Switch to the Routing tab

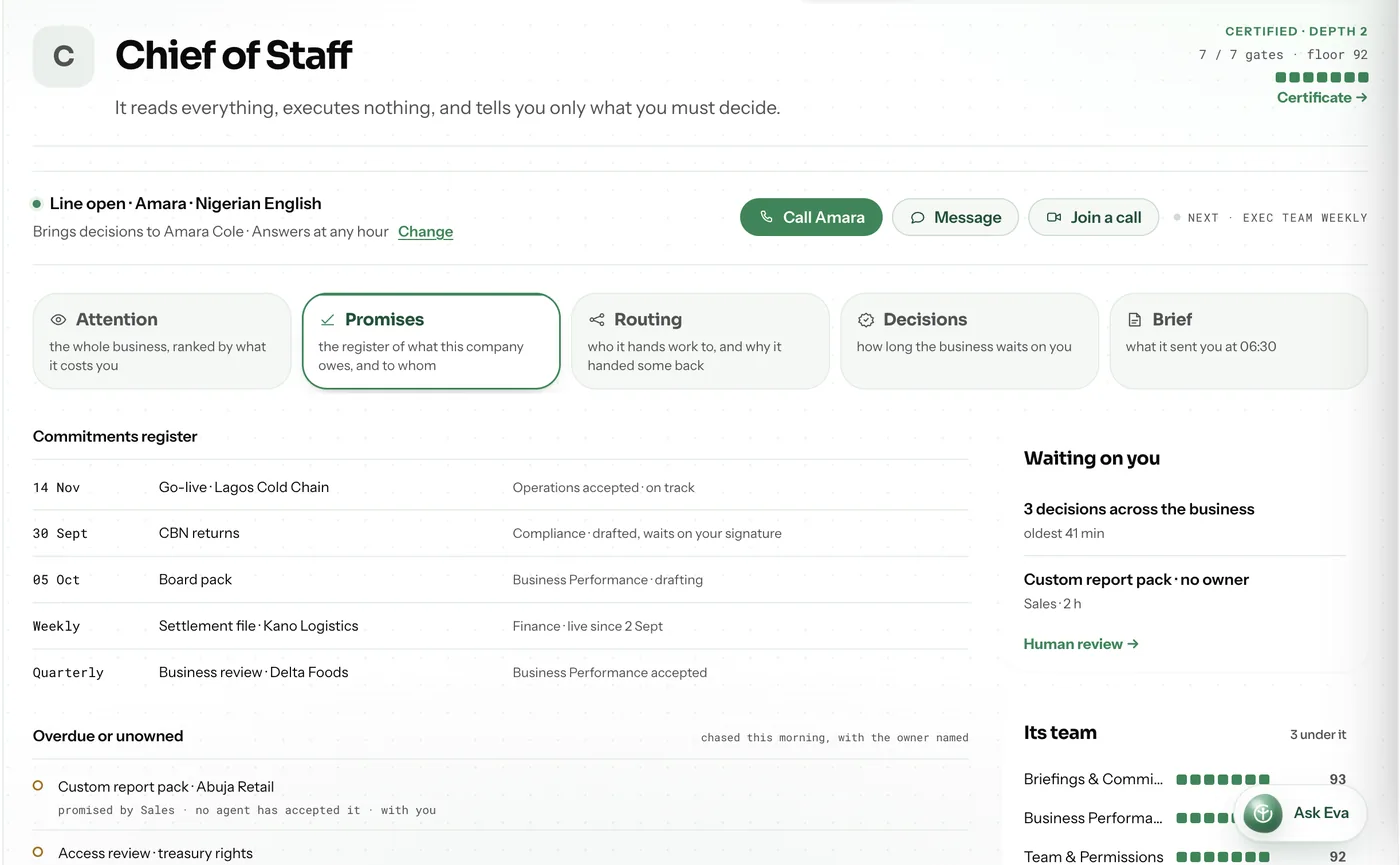coord(700,341)
